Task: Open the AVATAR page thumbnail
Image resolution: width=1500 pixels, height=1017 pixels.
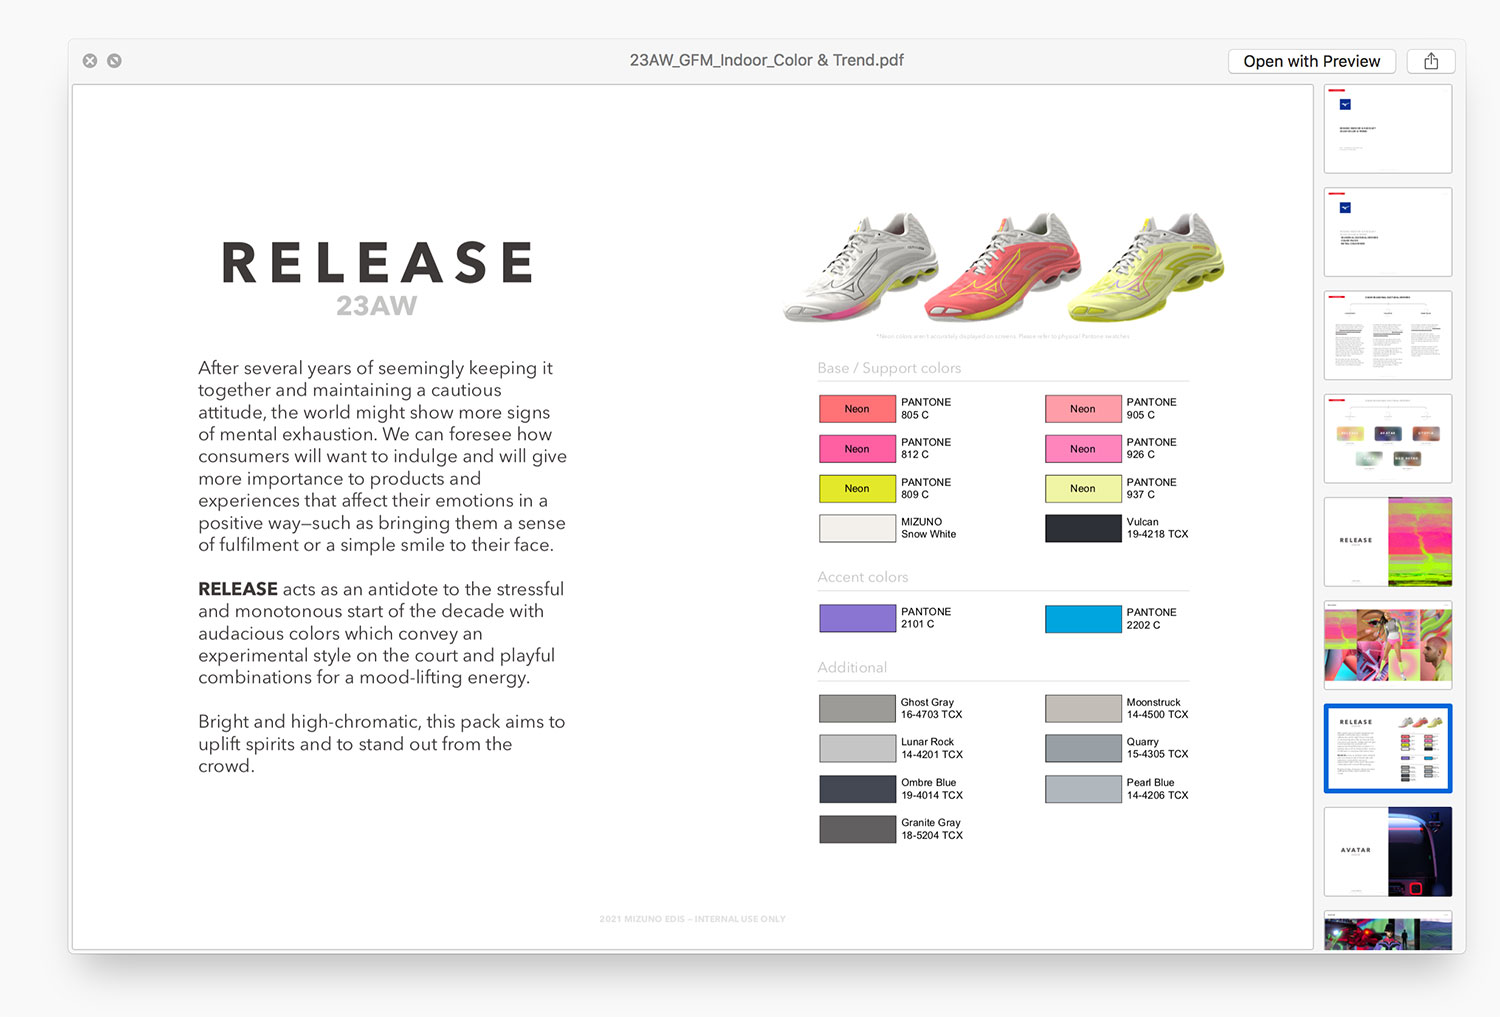Action: coord(1387,851)
